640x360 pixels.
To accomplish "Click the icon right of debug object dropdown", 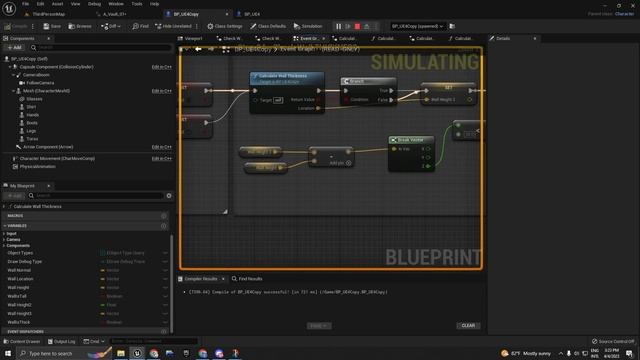I will [x=452, y=26].
